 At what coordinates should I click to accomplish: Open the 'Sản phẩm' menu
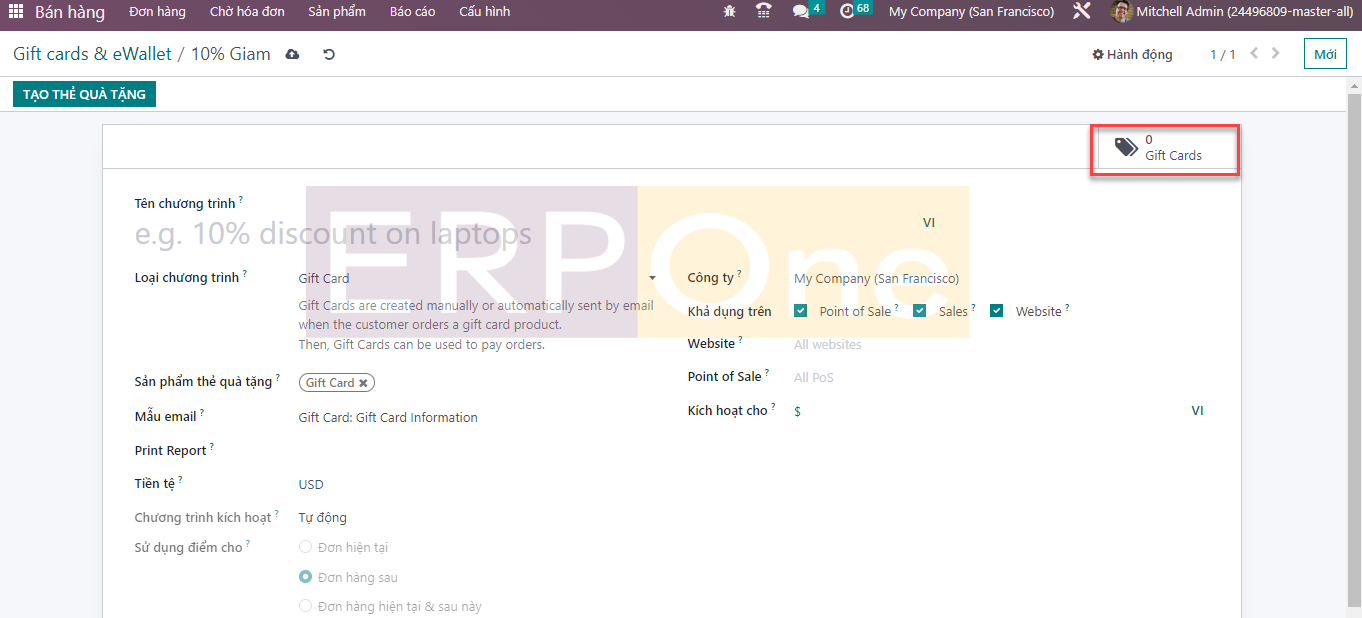click(336, 12)
